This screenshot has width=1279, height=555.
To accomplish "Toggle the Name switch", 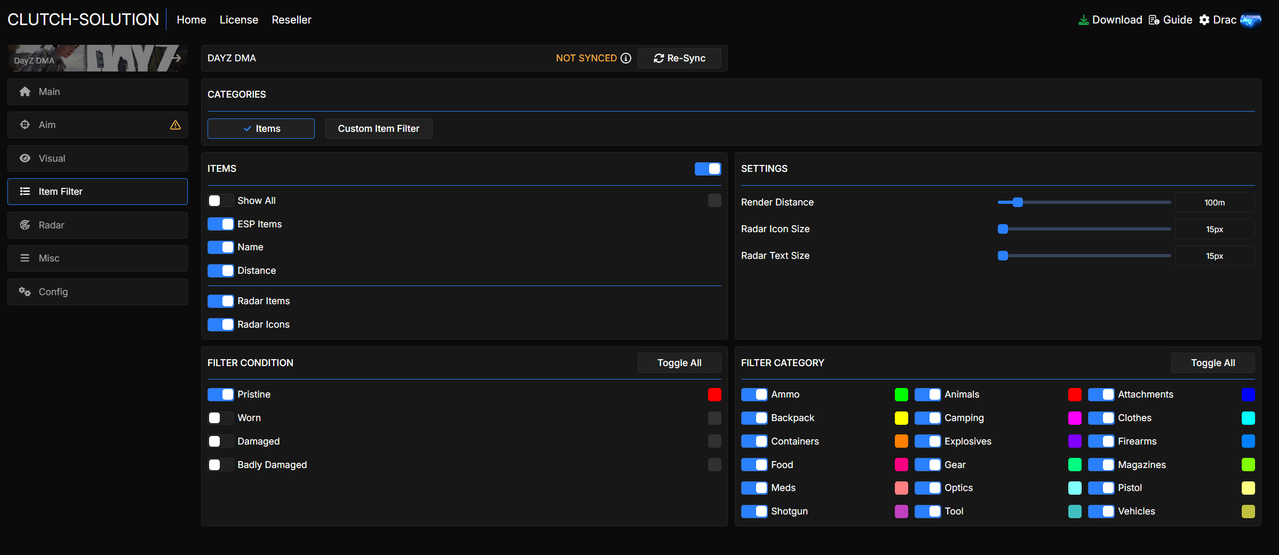I will (221, 247).
